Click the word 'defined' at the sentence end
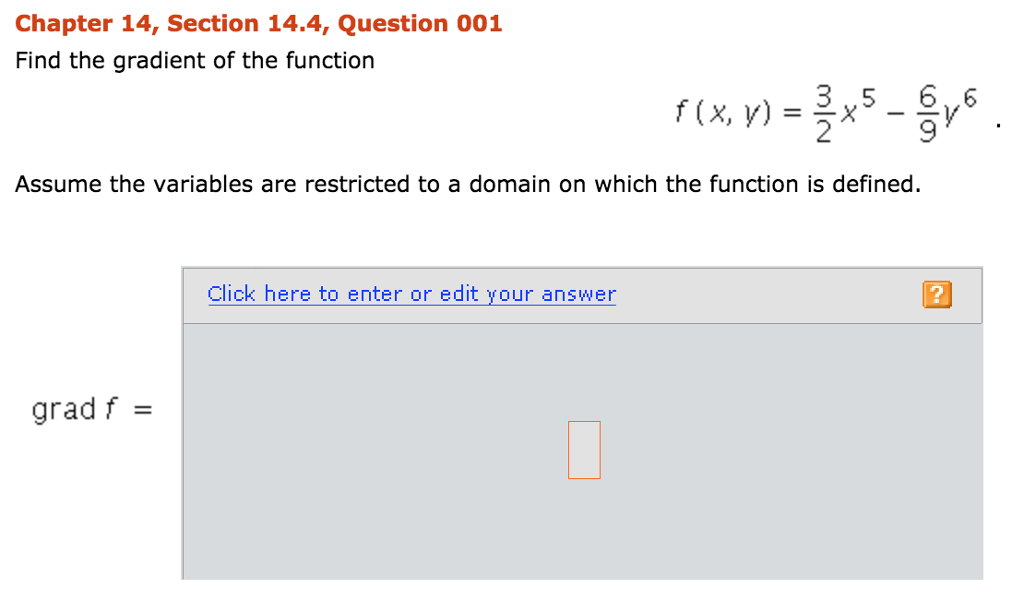 coord(875,185)
